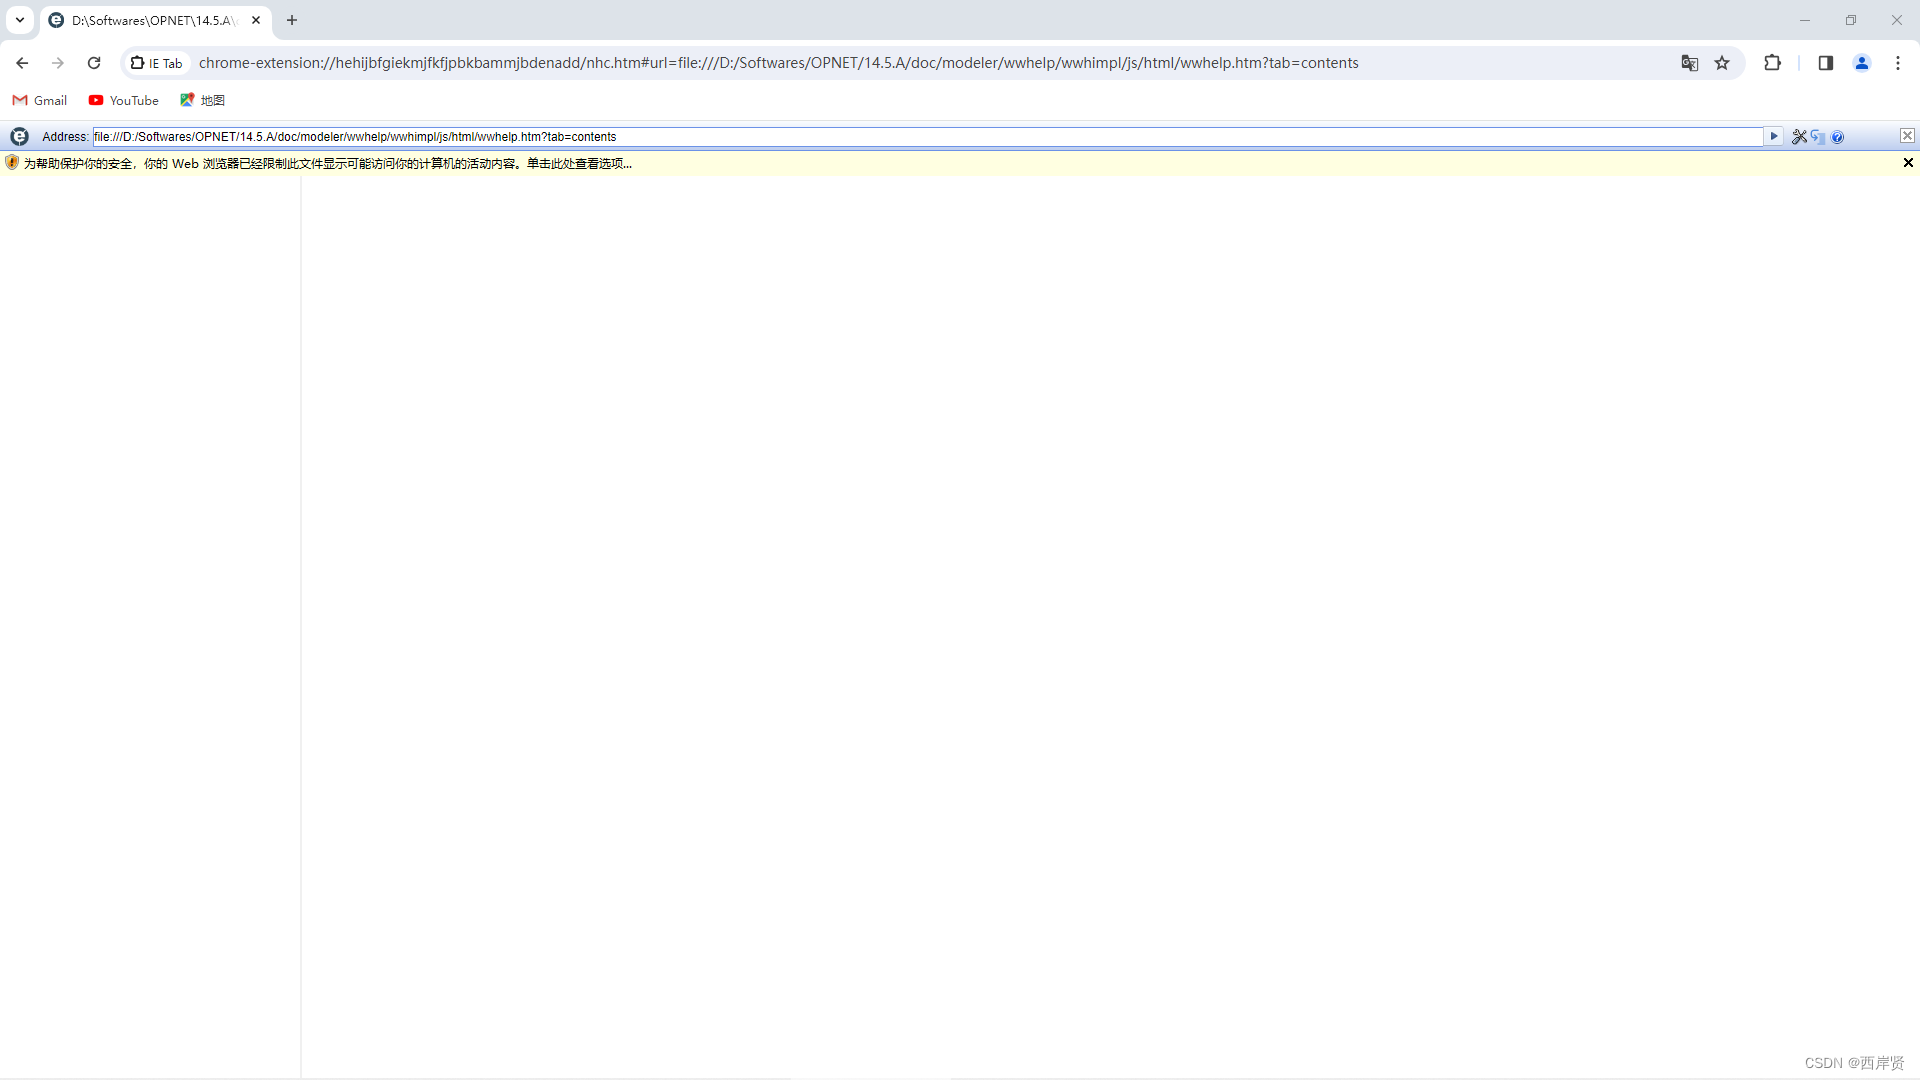
Task: Open Chrome three-dot menu
Action: coord(1898,63)
